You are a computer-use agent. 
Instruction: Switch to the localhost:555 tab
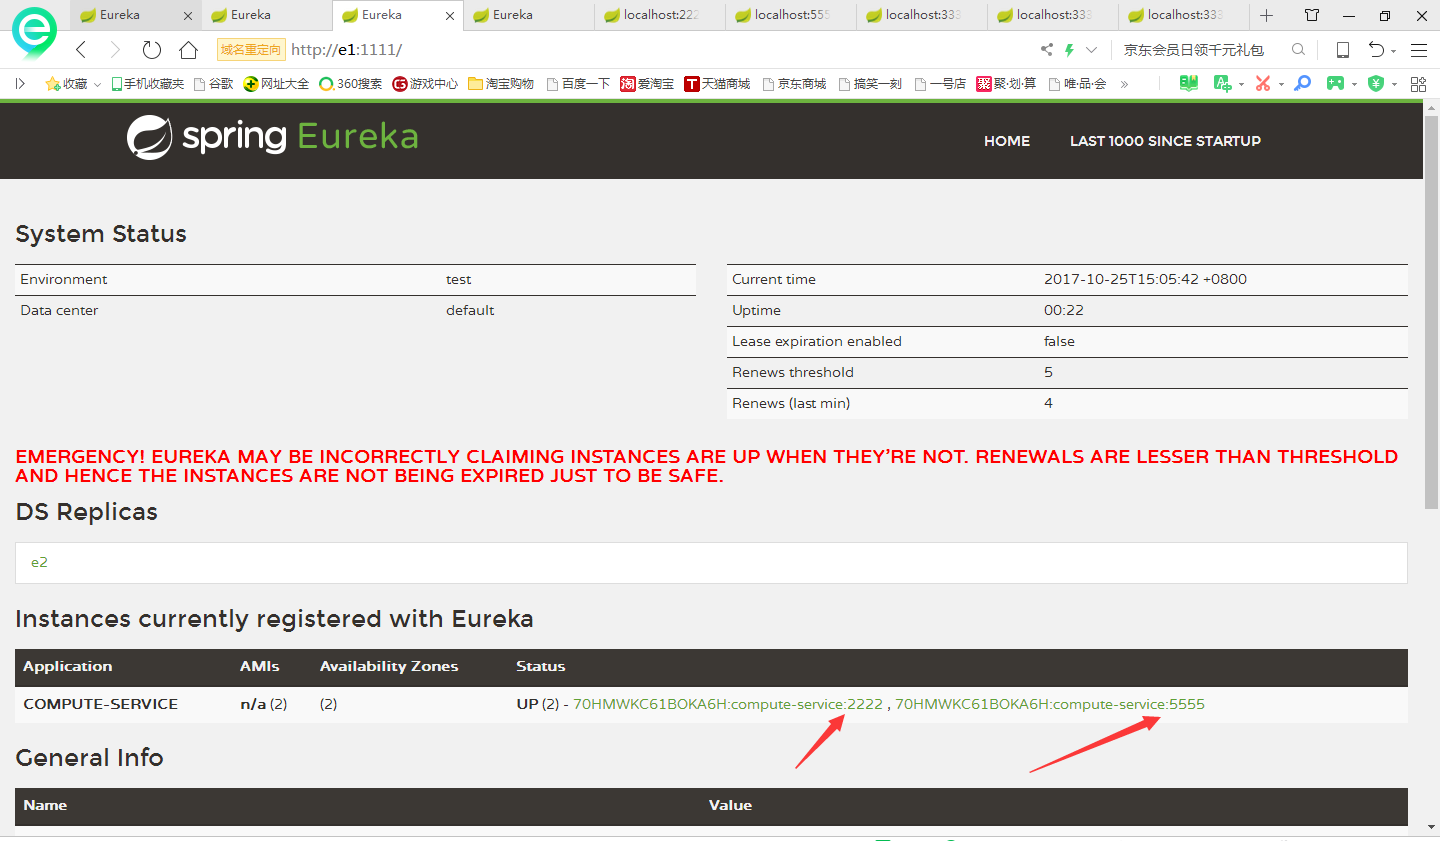[791, 15]
